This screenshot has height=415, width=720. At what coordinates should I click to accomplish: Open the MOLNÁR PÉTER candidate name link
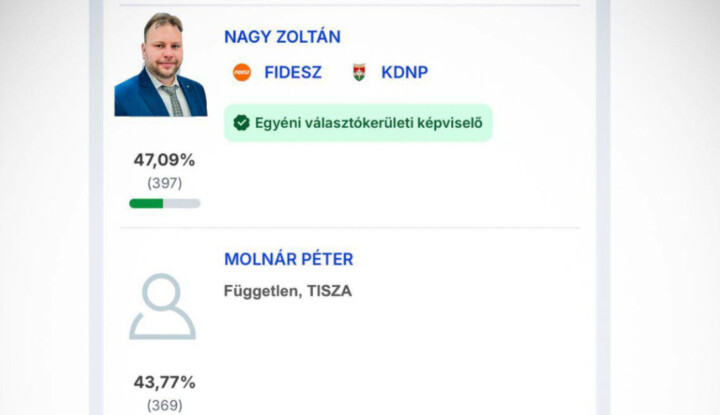(288, 259)
